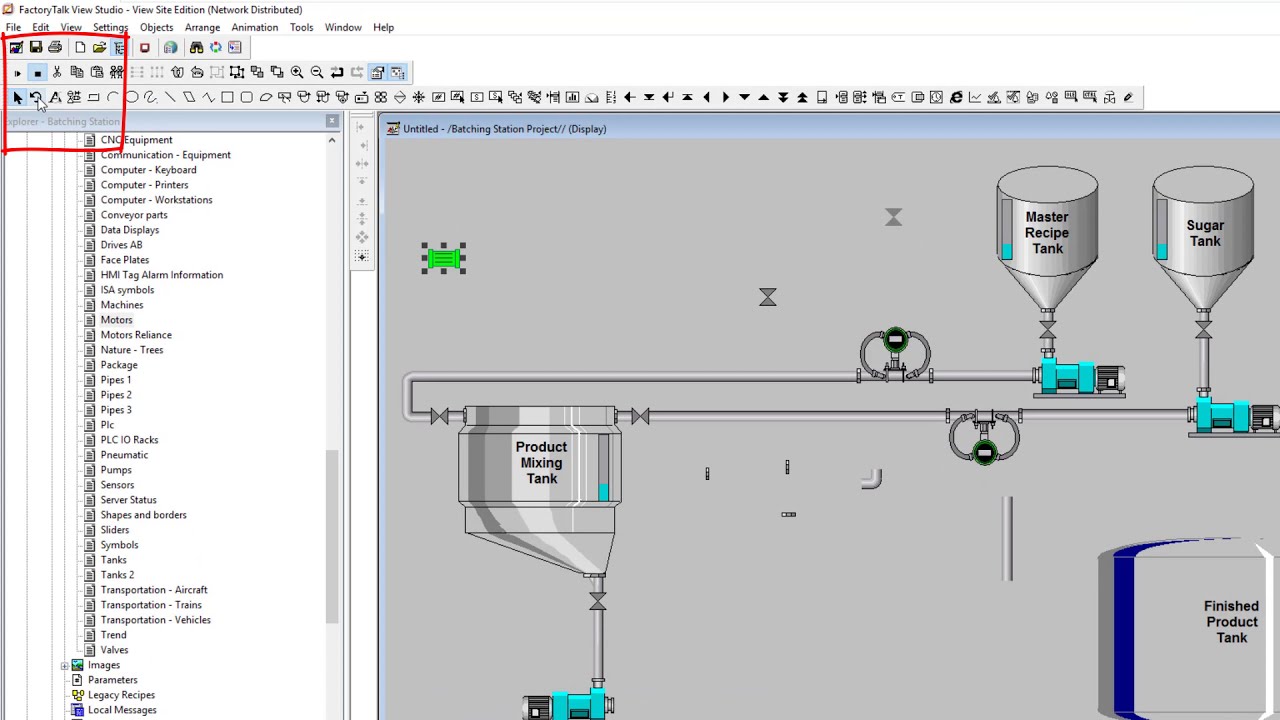
Task: Select the Line drawing tool
Action: [170, 97]
